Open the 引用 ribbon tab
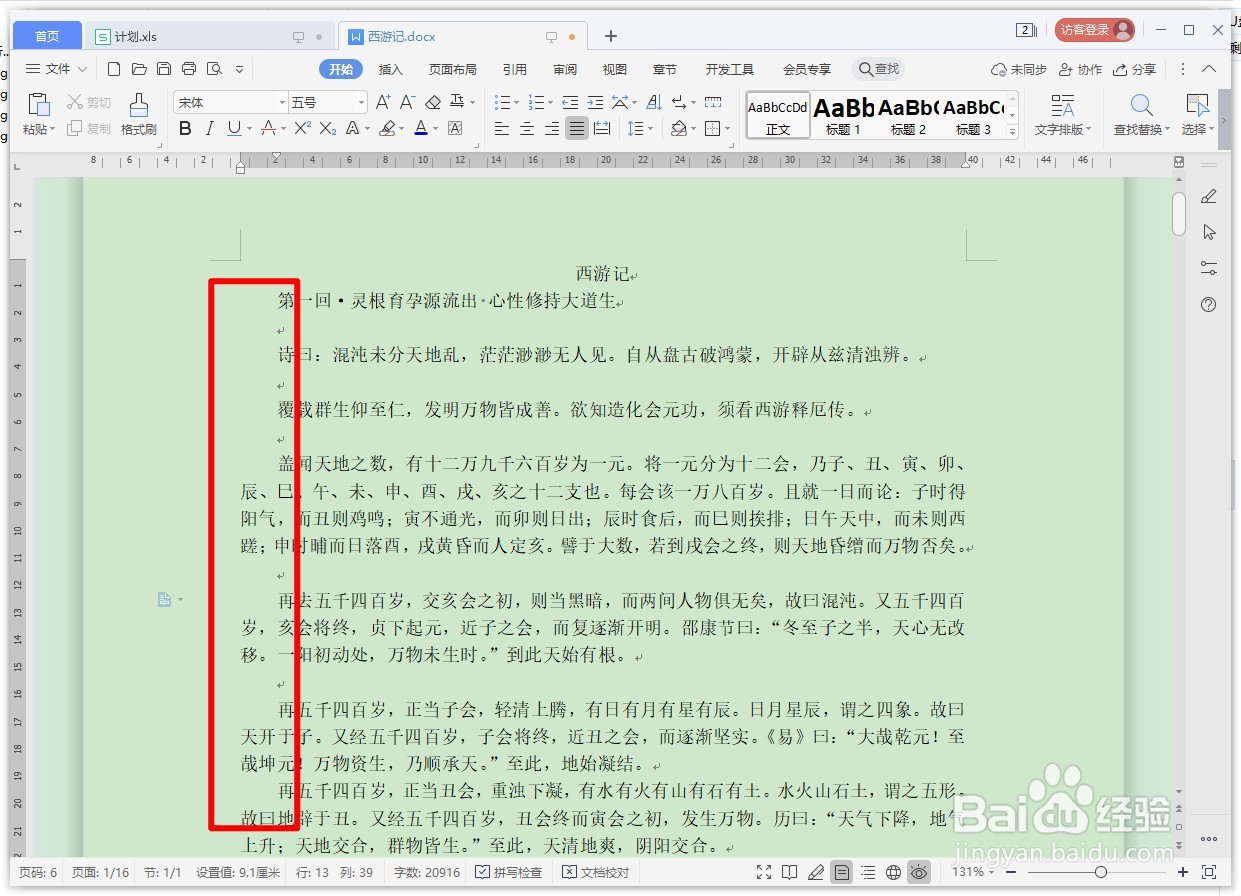The width and height of the screenshot is (1241, 896). point(515,69)
